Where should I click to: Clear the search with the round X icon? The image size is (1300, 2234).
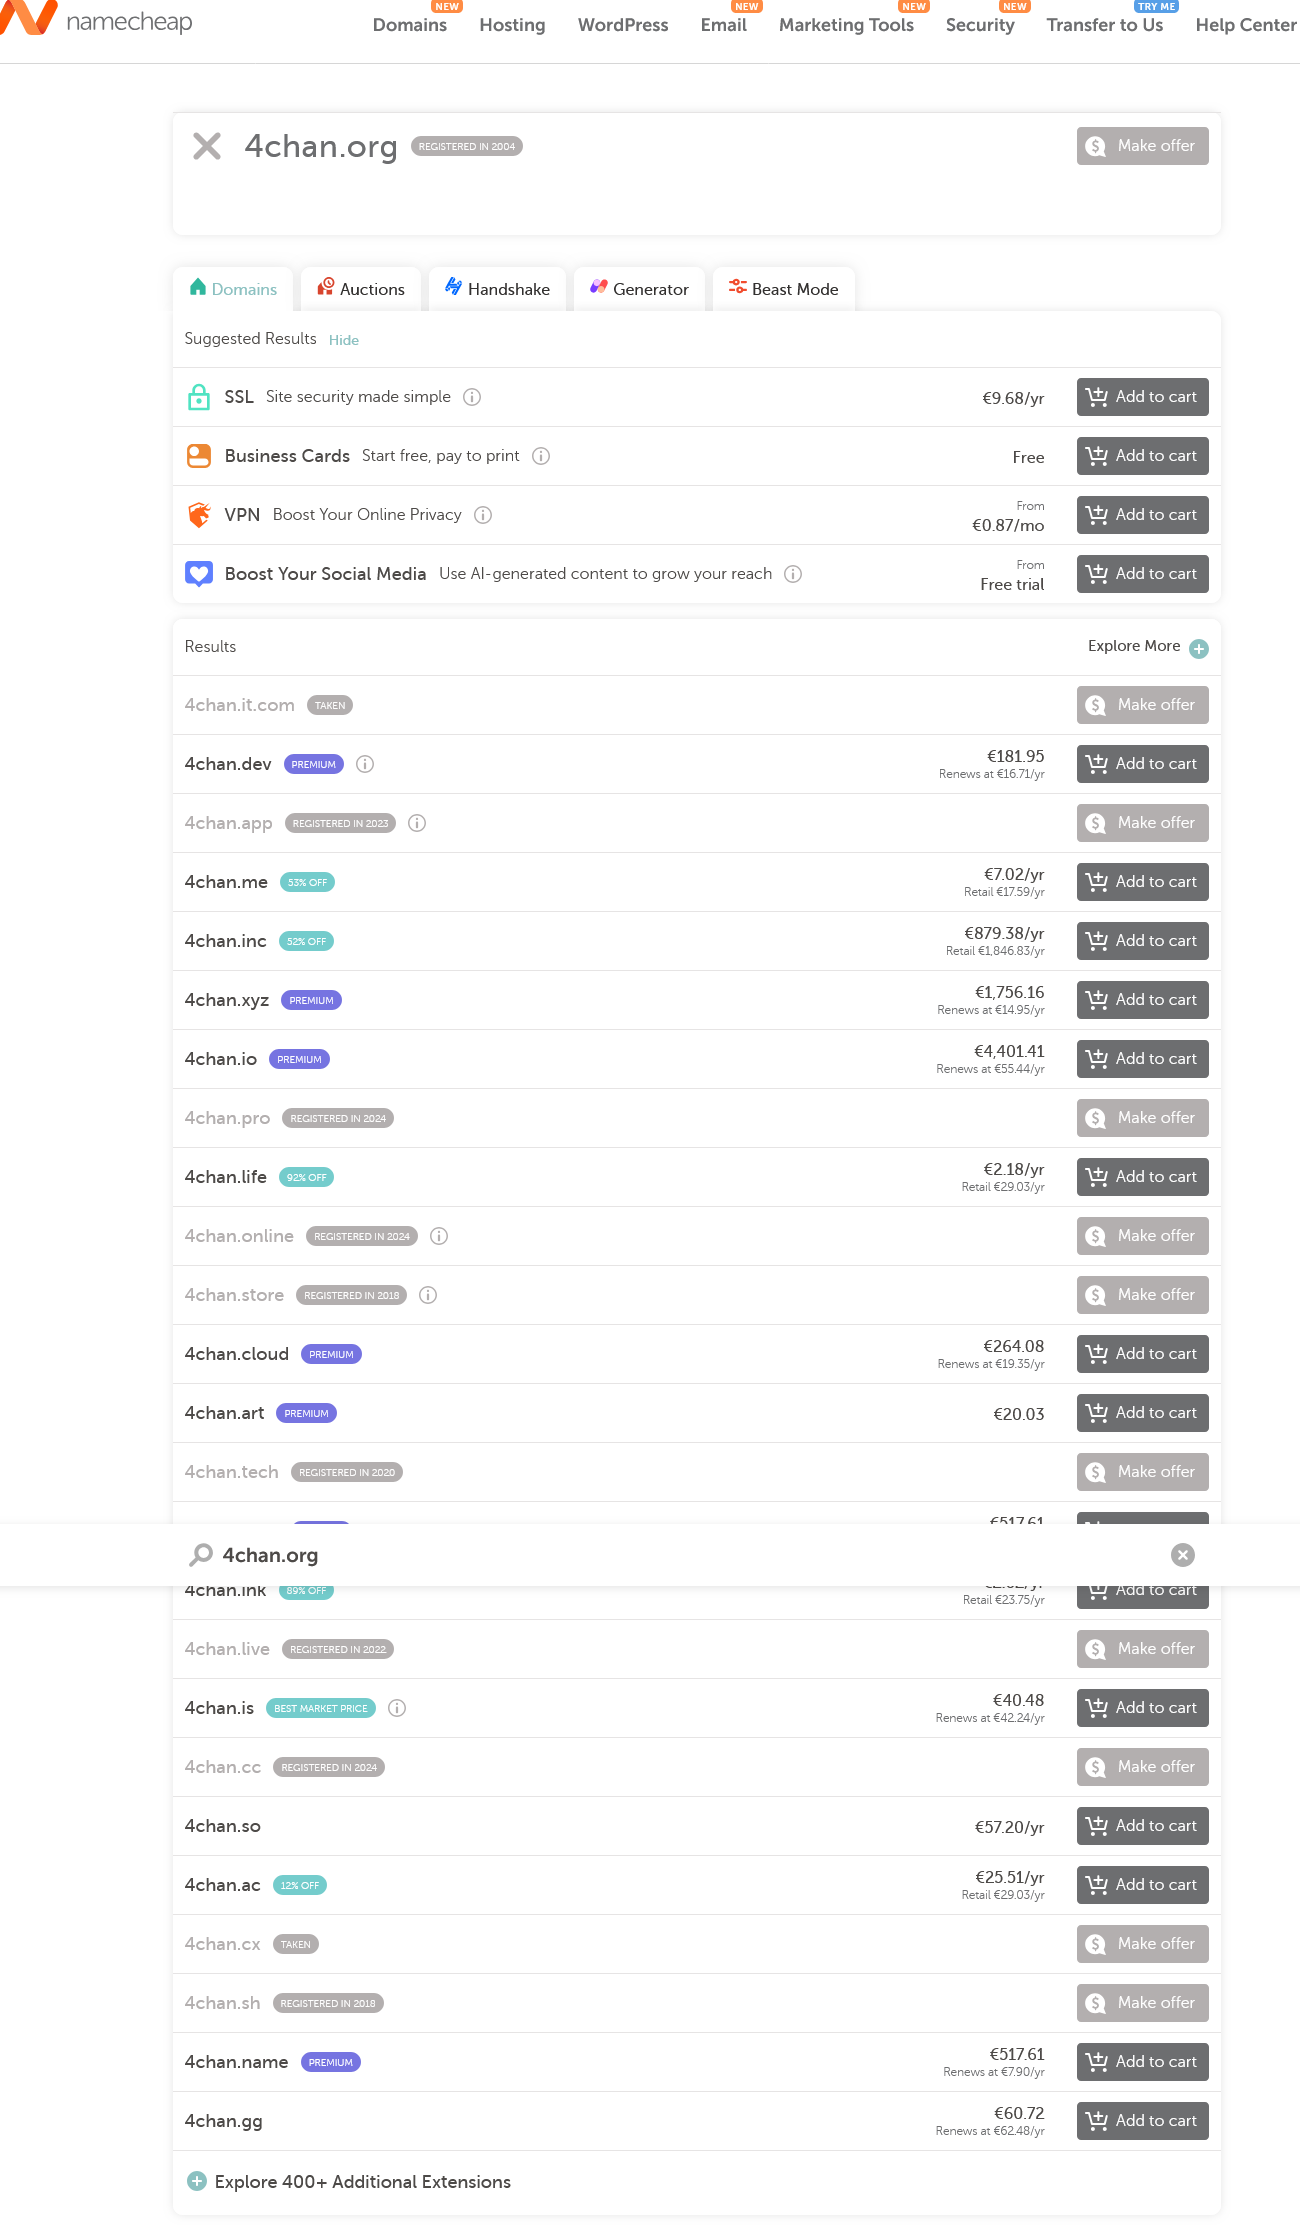point(1182,1555)
